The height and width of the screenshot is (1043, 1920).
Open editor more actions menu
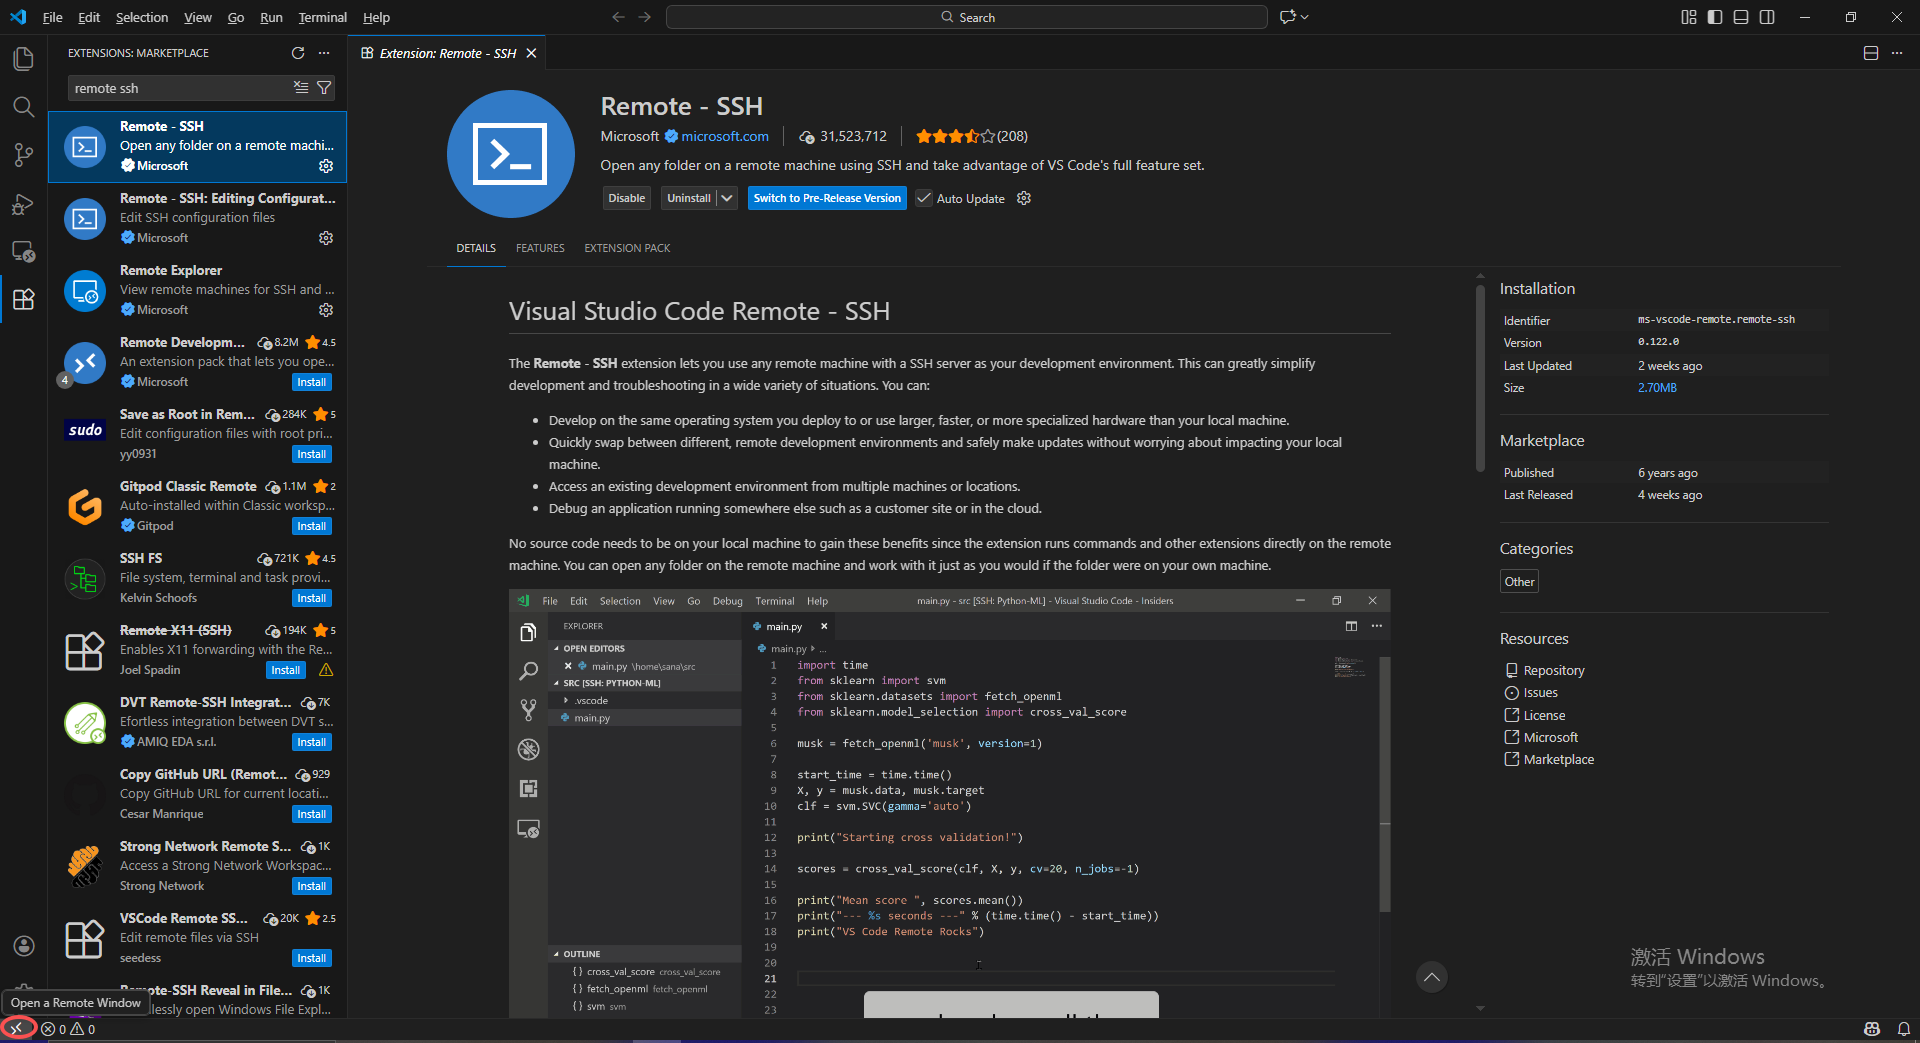(x=1897, y=53)
